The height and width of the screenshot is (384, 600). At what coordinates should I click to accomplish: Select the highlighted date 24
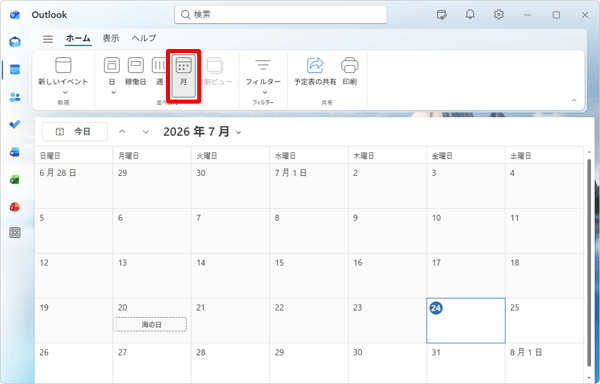(x=466, y=321)
